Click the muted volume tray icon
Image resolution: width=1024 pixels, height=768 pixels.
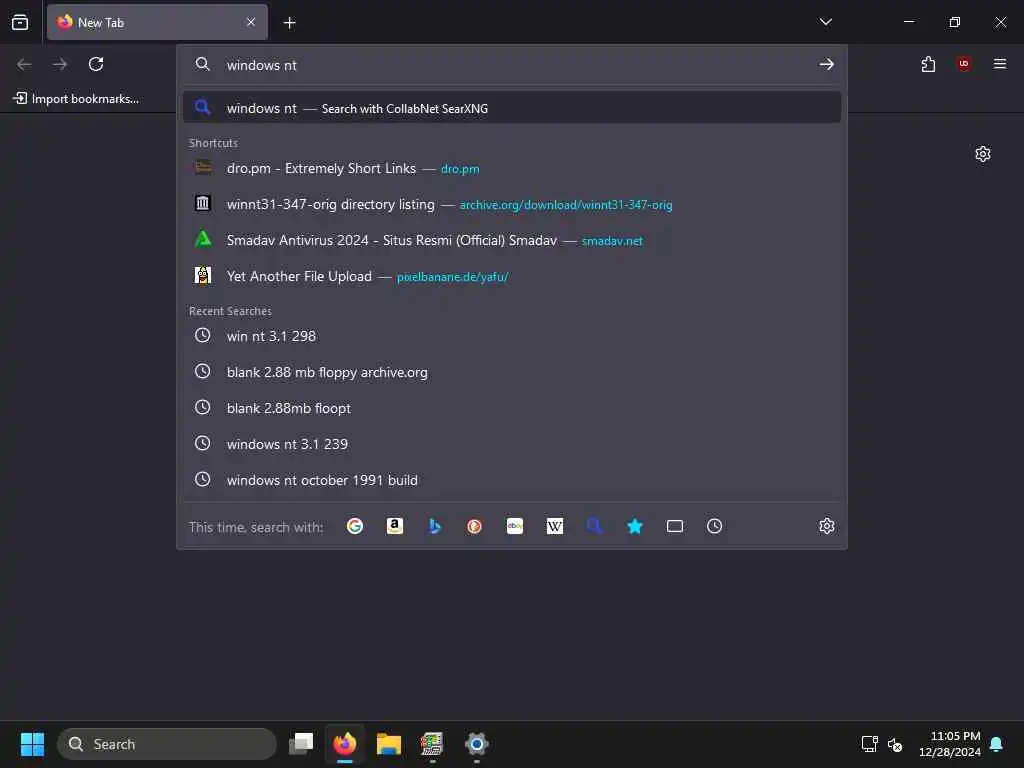tap(895, 744)
